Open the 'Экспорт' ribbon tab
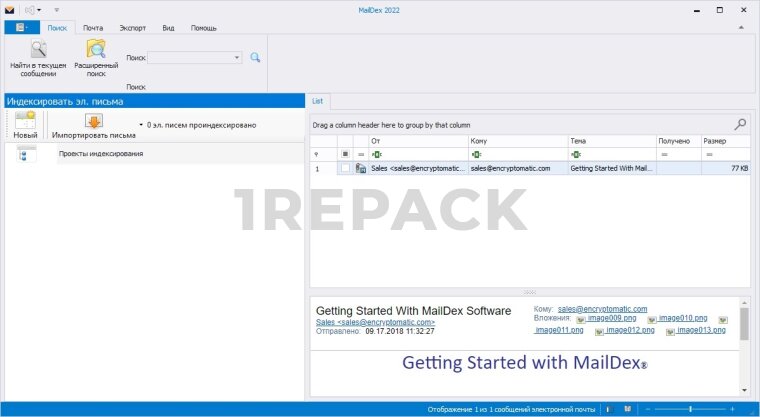 (132, 28)
